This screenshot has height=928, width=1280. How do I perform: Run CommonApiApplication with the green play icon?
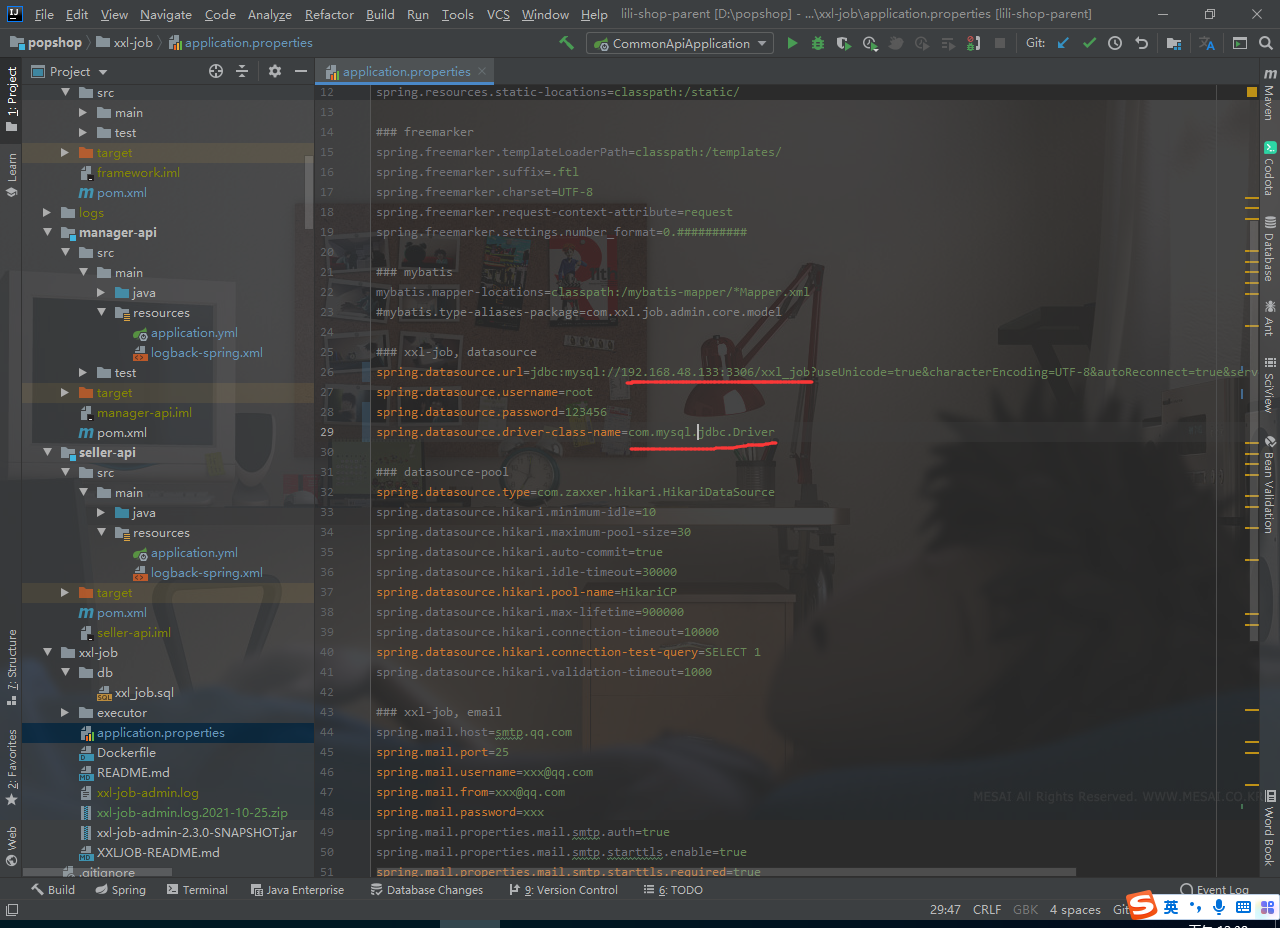tap(791, 44)
